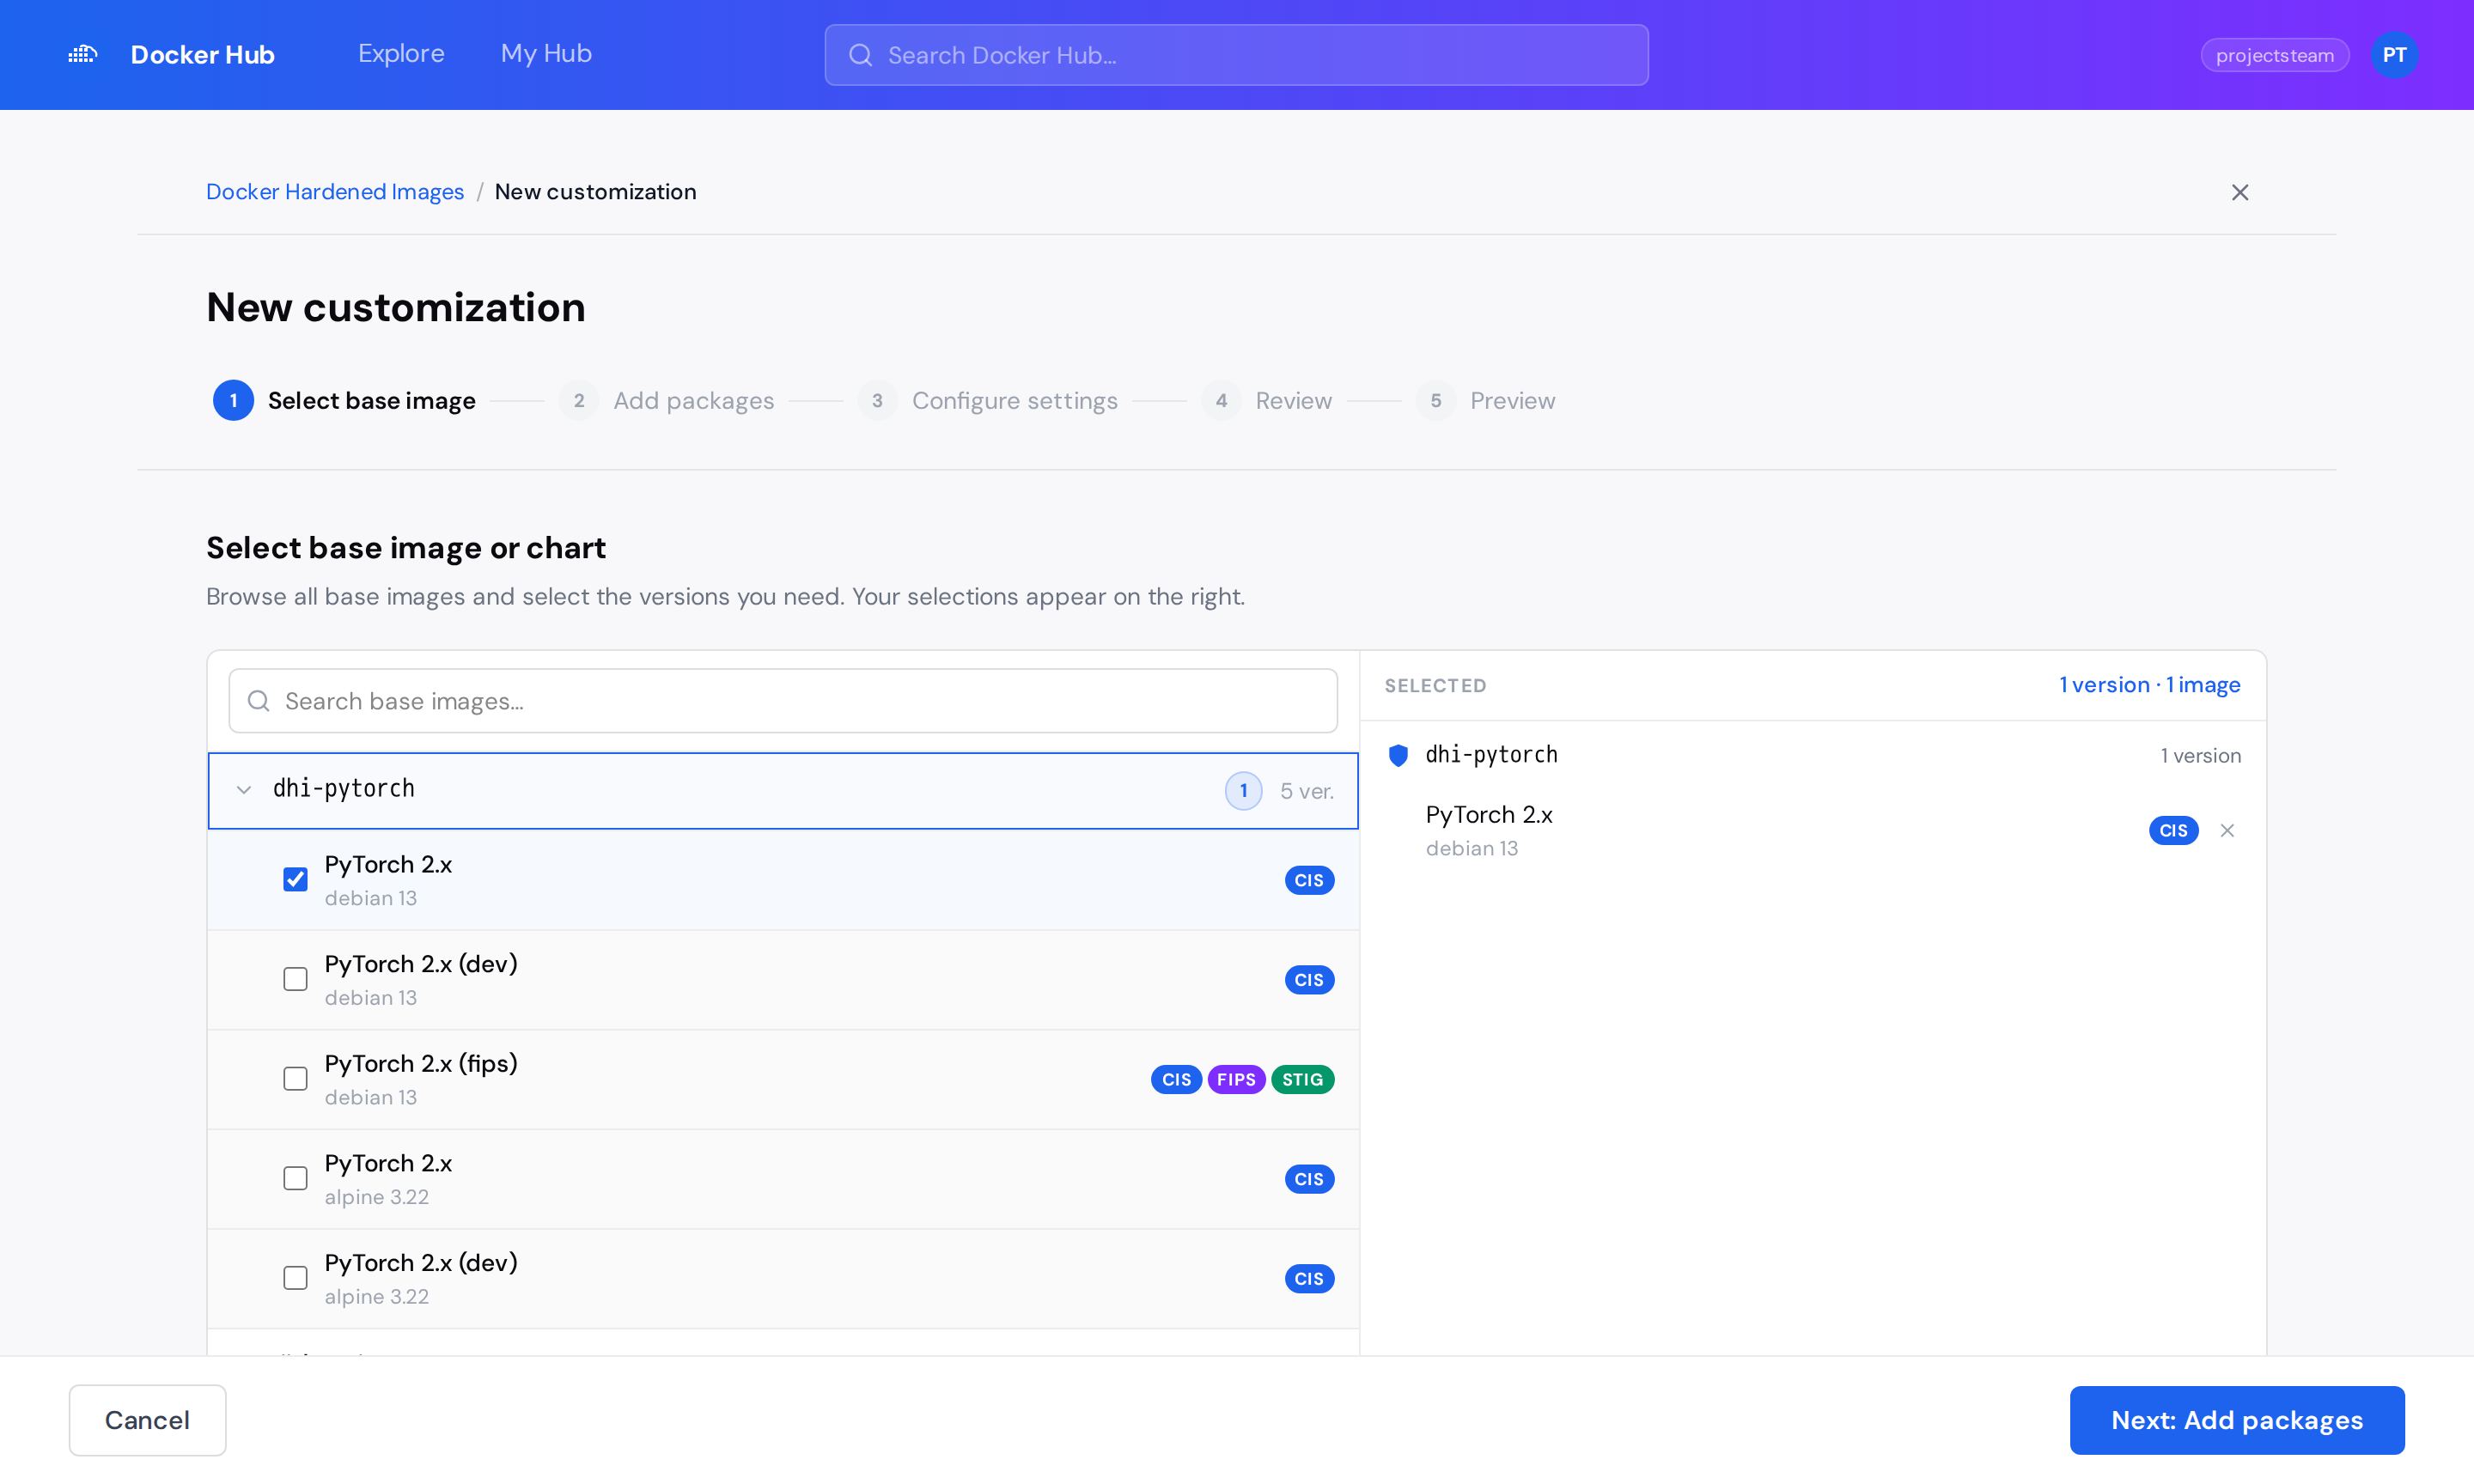Click step 5 circle for Preview

(x=1435, y=401)
